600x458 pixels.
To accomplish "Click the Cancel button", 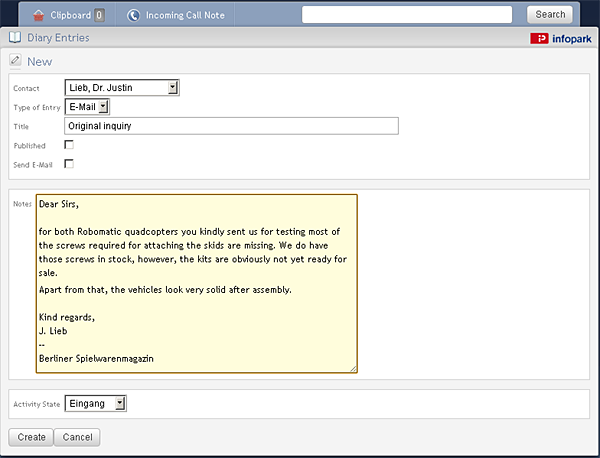I will click(77, 437).
